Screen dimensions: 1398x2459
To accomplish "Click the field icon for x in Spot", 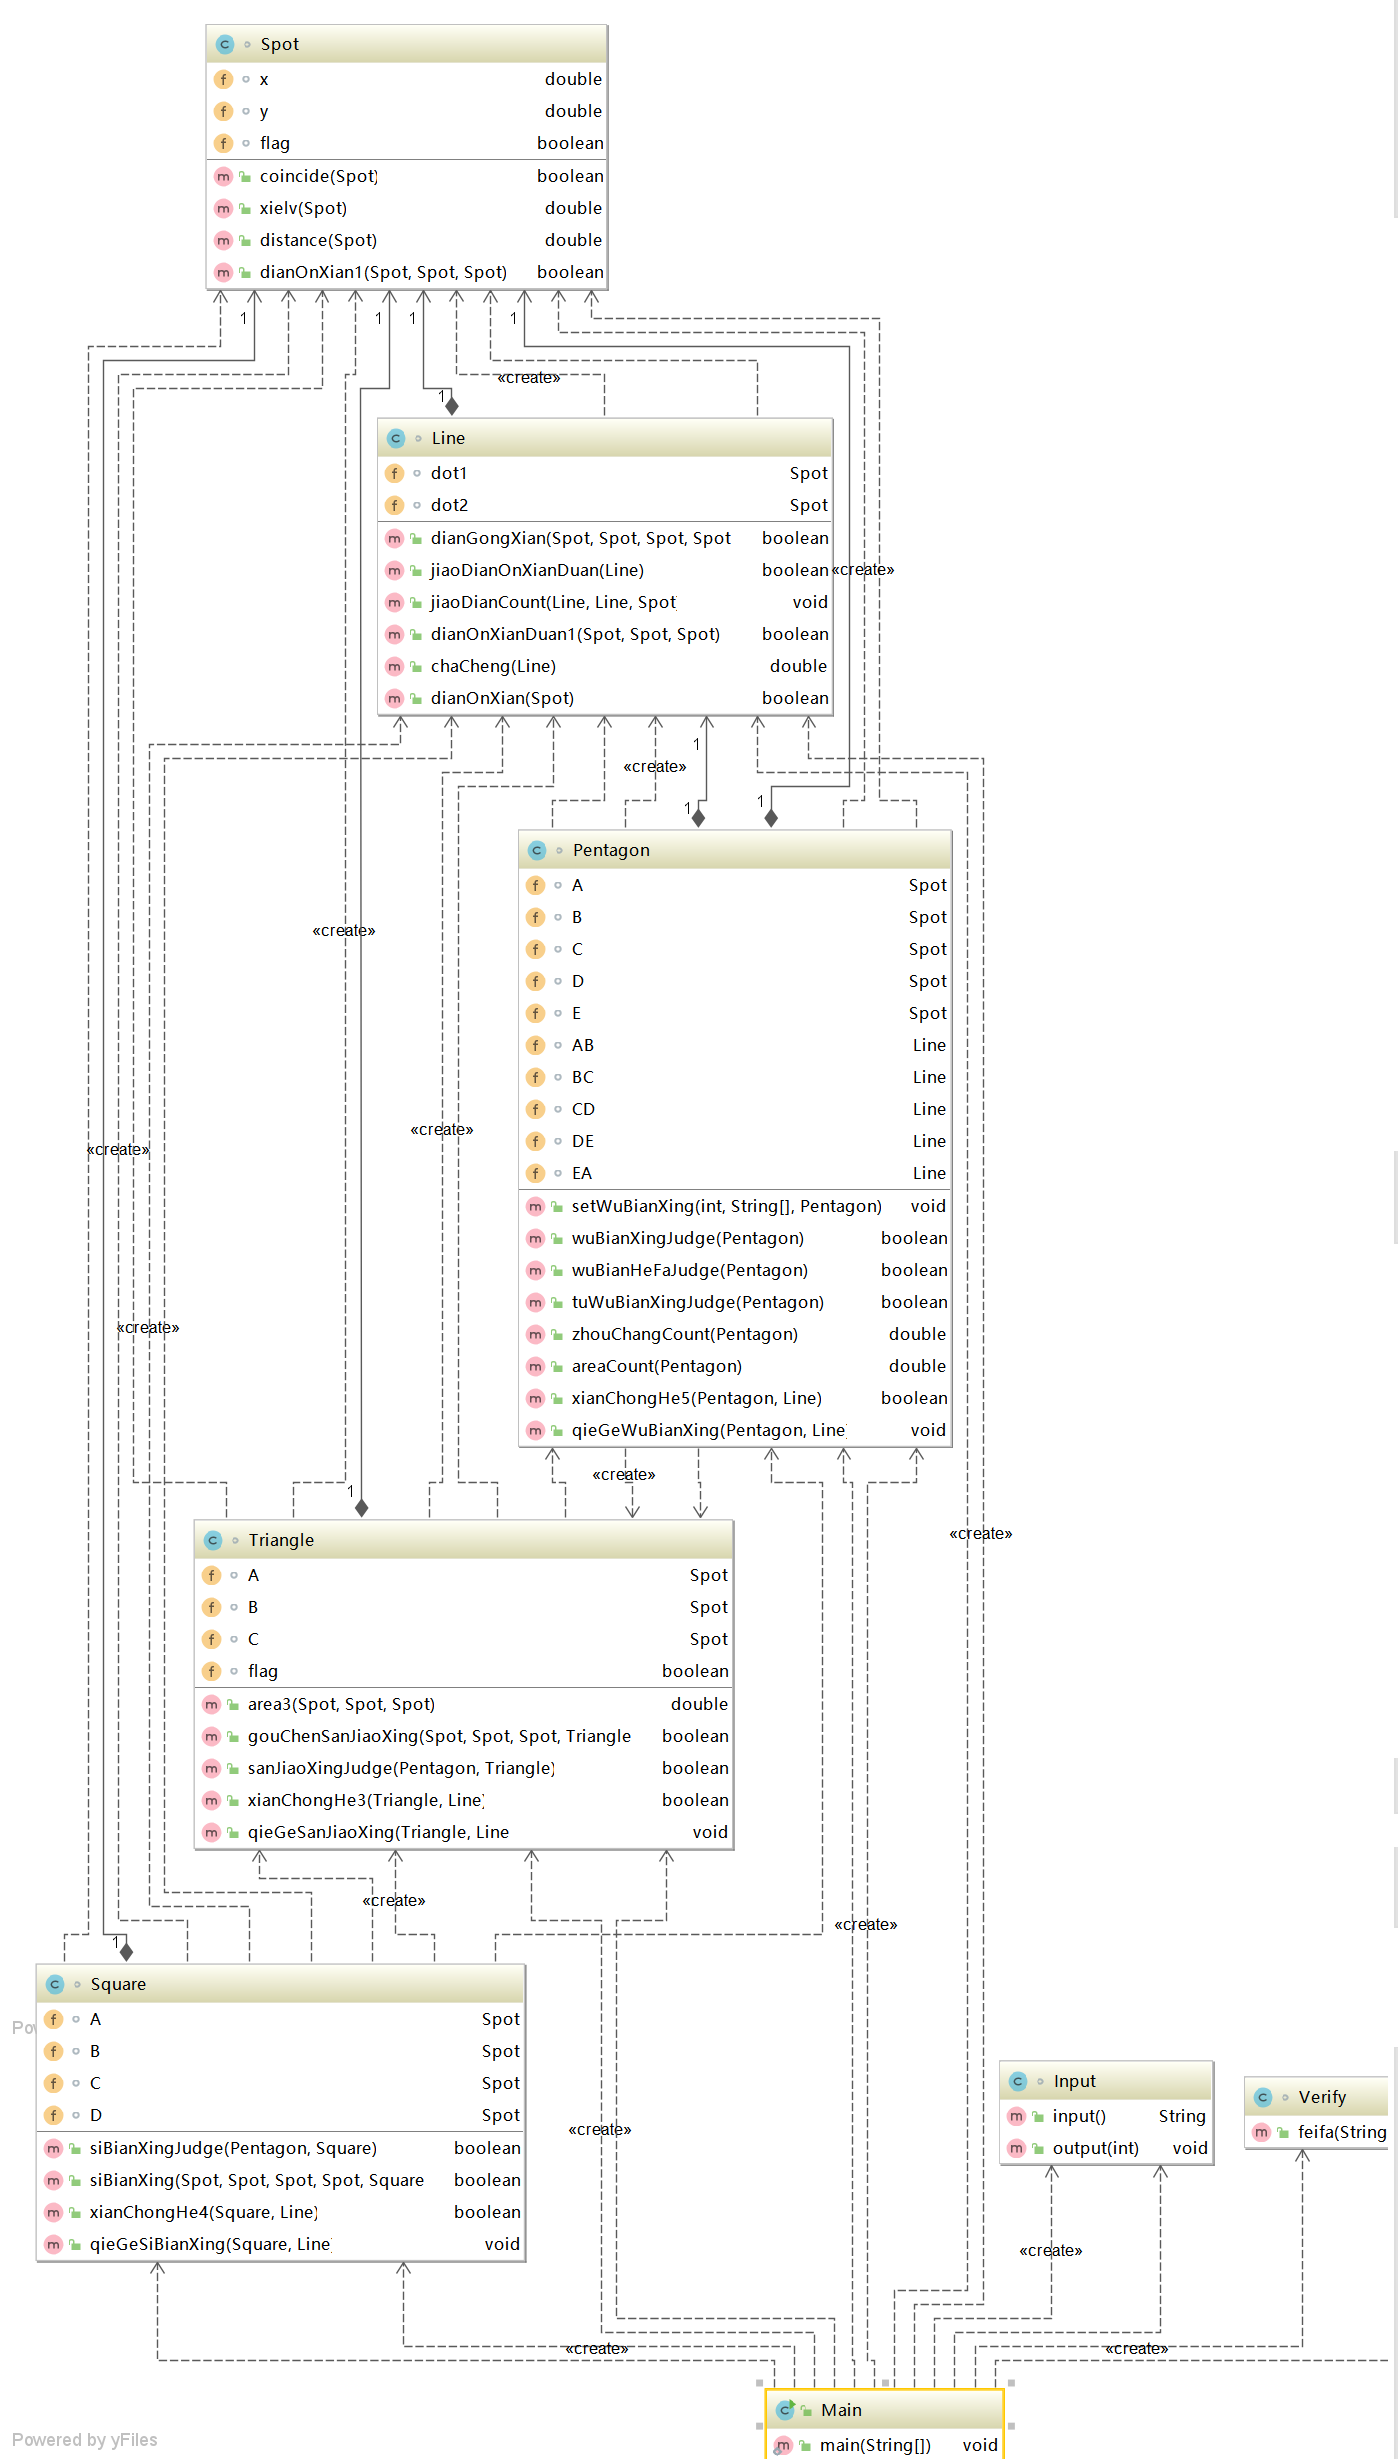I will click(x=224, y=79).
